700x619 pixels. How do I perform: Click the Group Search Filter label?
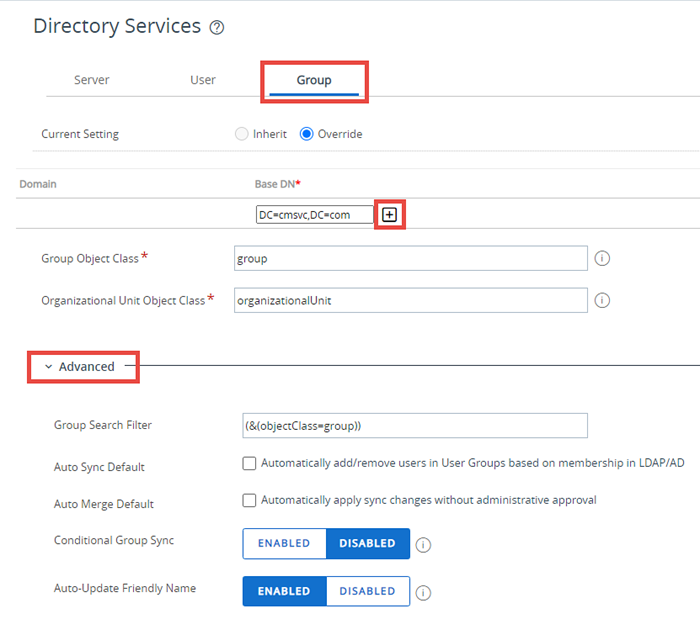click(103, 425)
